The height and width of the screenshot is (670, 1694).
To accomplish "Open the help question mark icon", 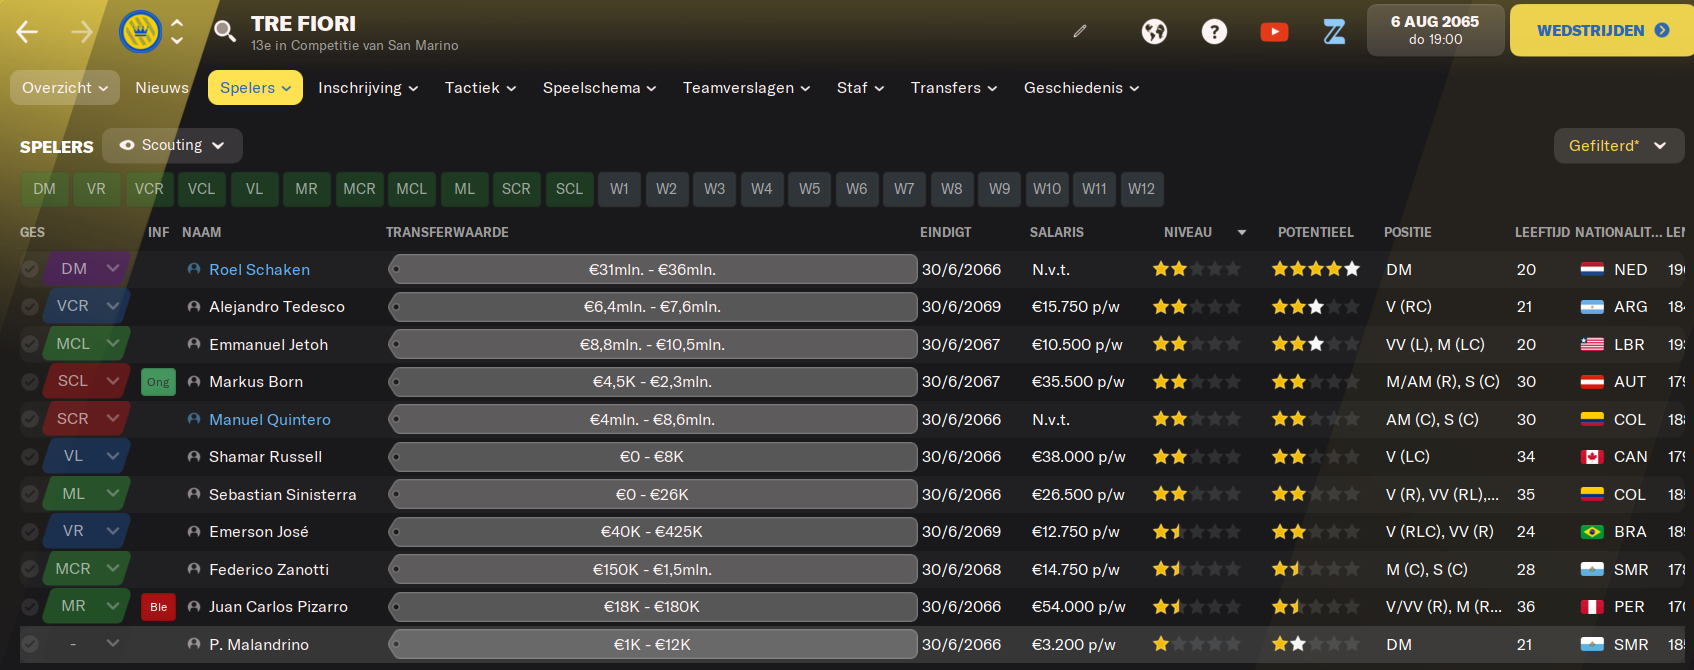I will [x=1214, y=32].
